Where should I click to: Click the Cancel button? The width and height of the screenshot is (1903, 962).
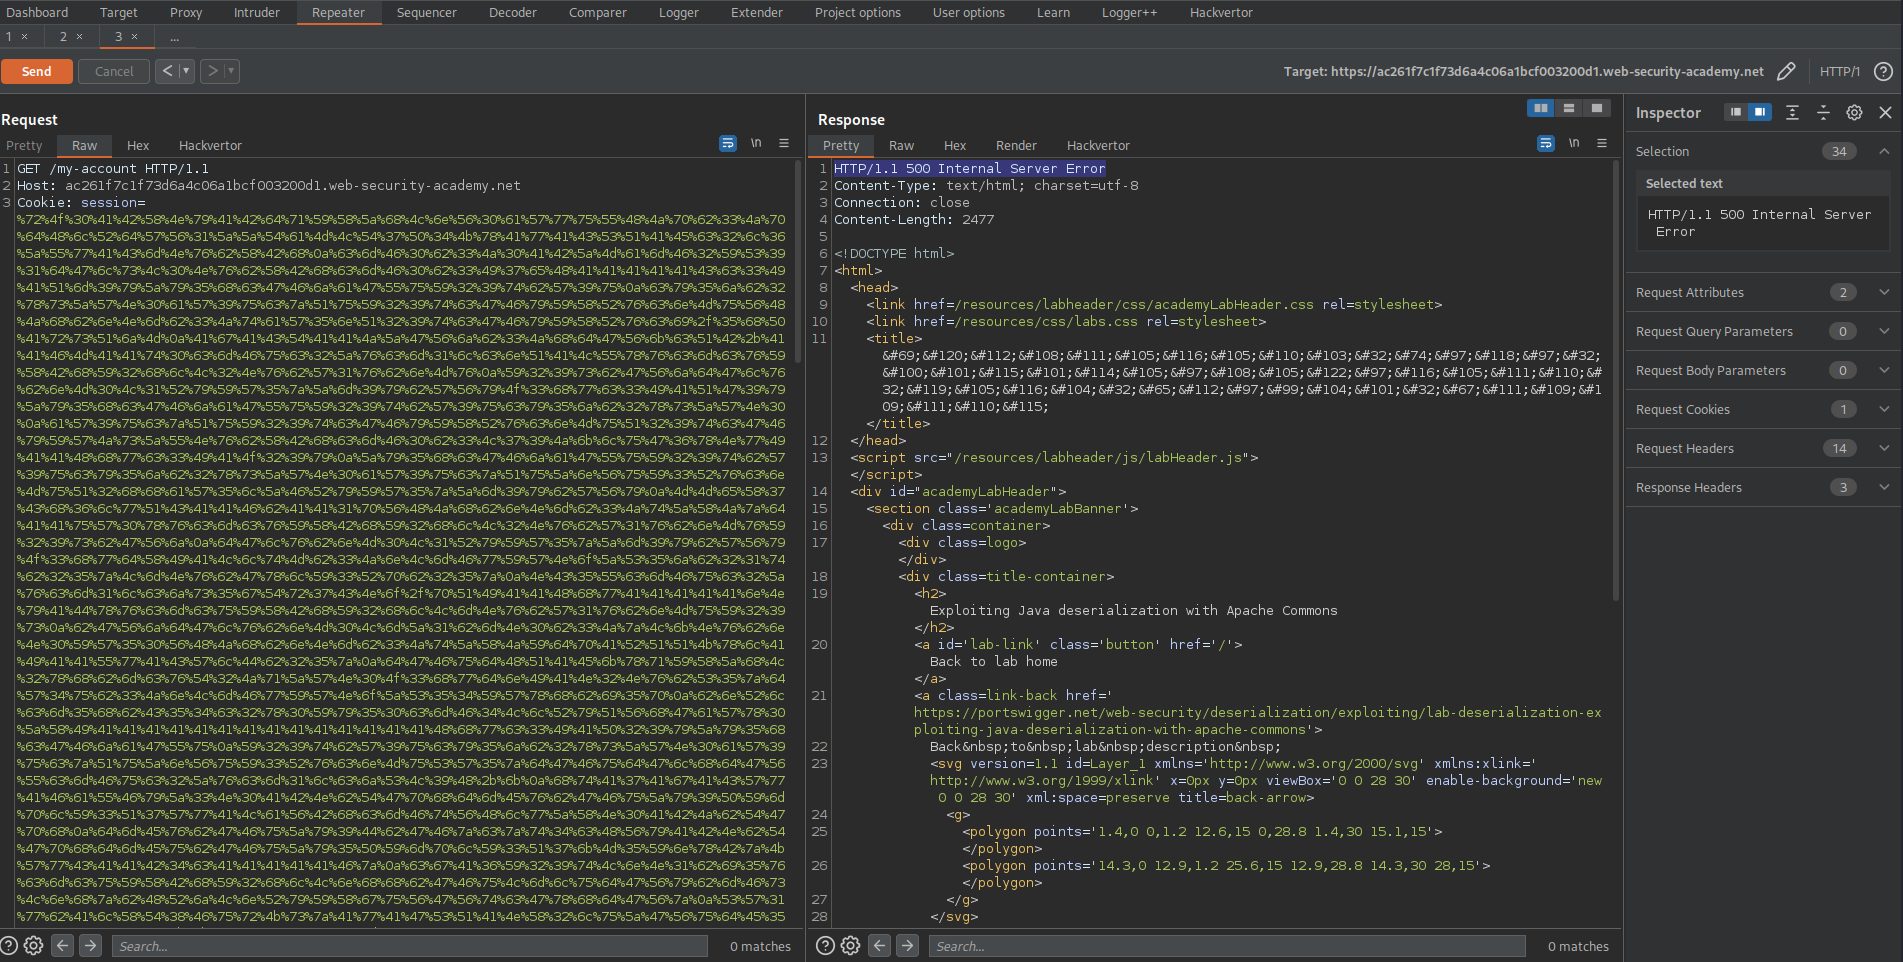pos(114,71)
